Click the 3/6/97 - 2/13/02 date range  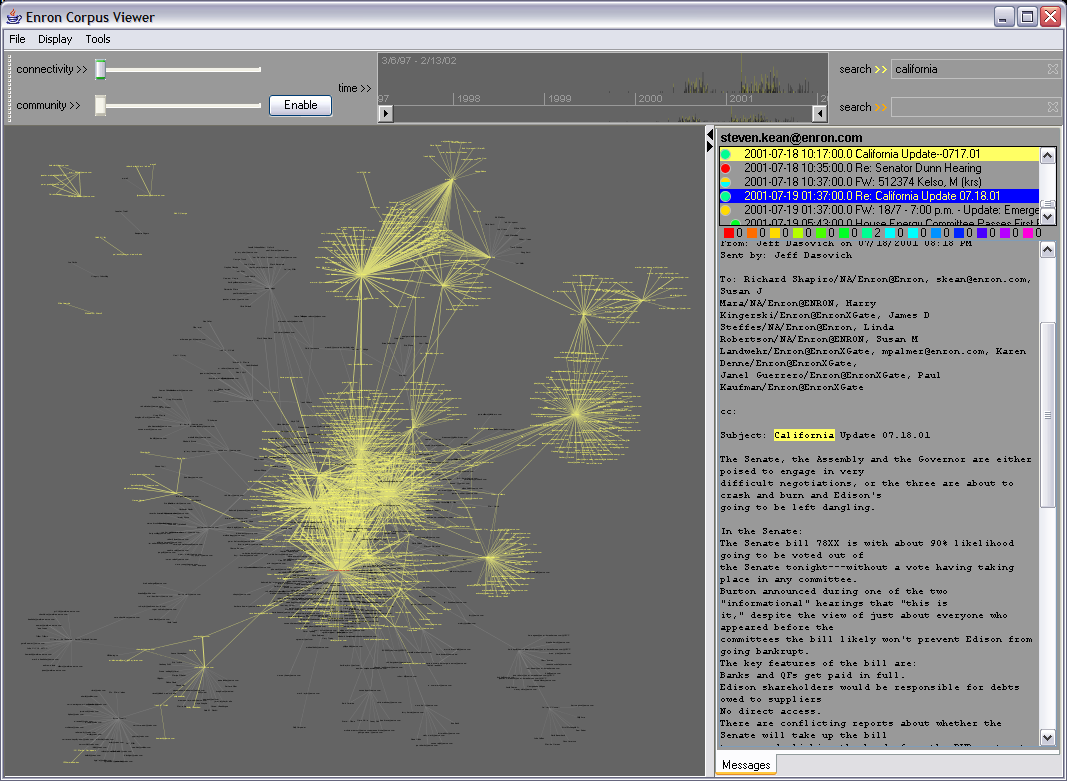pyautogui.click(x=418, y=61)
